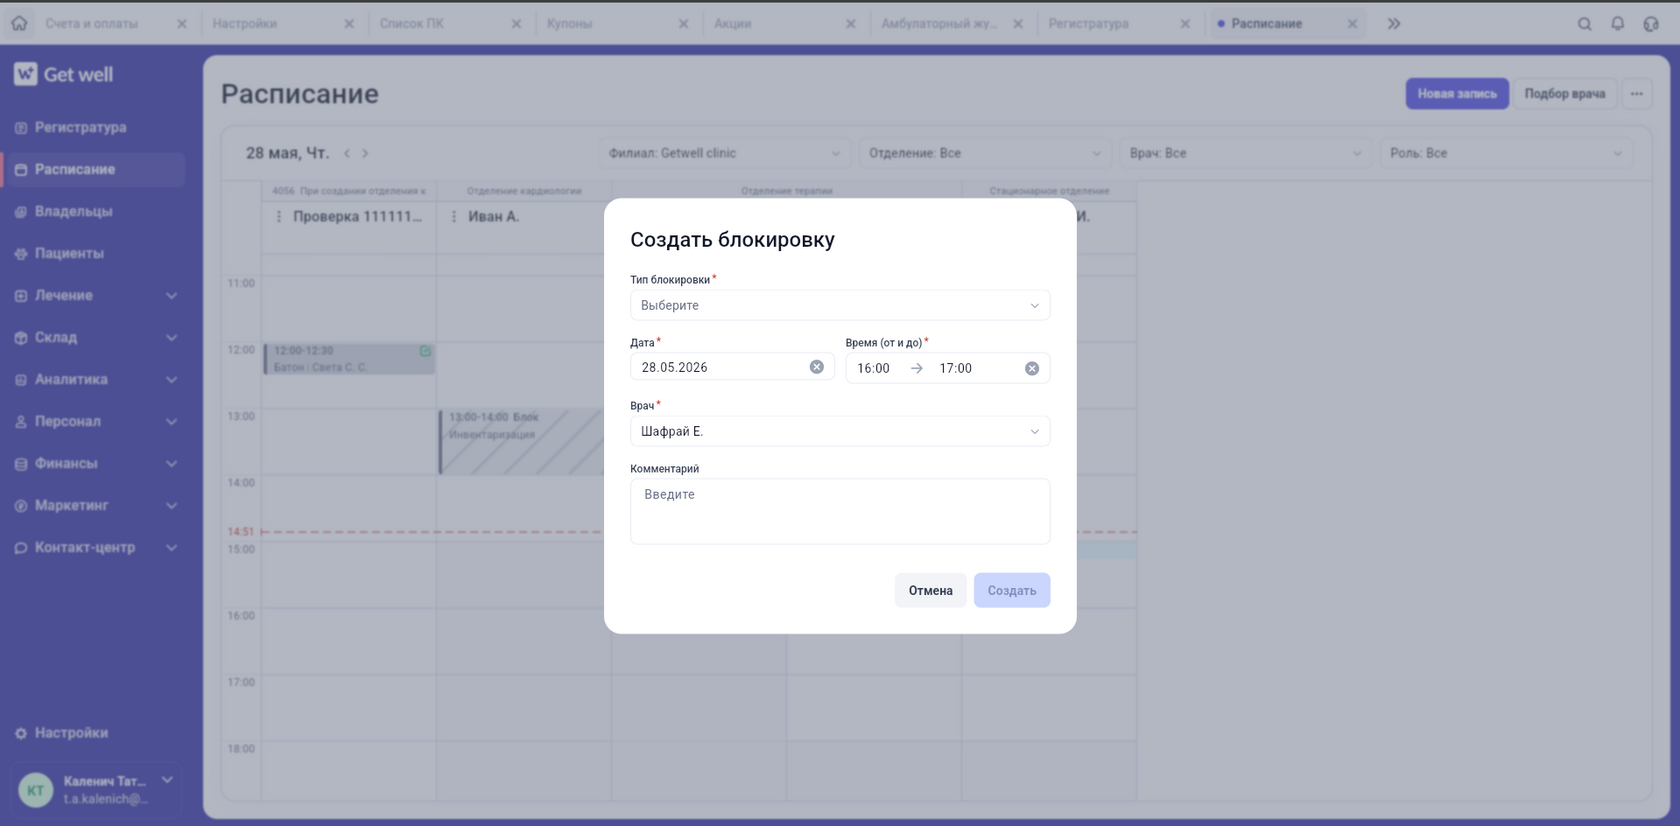Expand the Лечение sidebar section
Image resolution: width=1680 pixels, height=826 pixels.
pos(97,295)
